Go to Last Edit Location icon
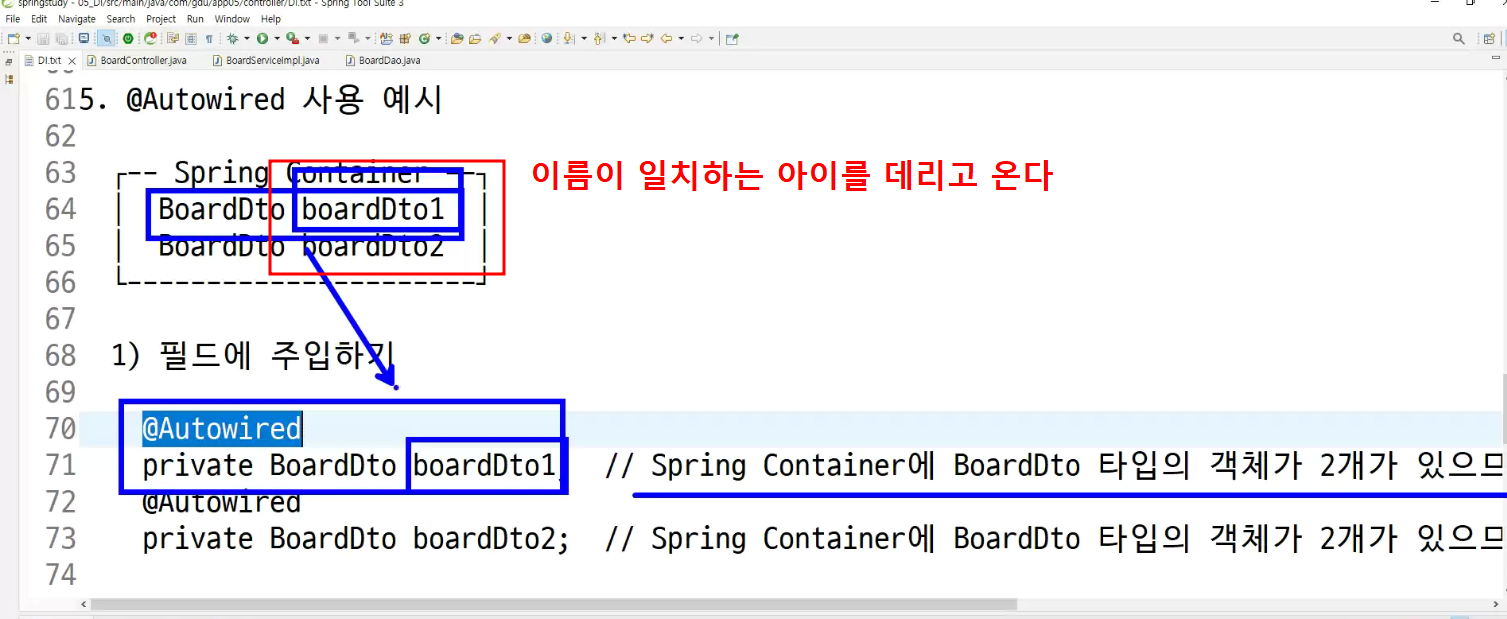Screen dimensions: 1507x619 click(630, 39)
